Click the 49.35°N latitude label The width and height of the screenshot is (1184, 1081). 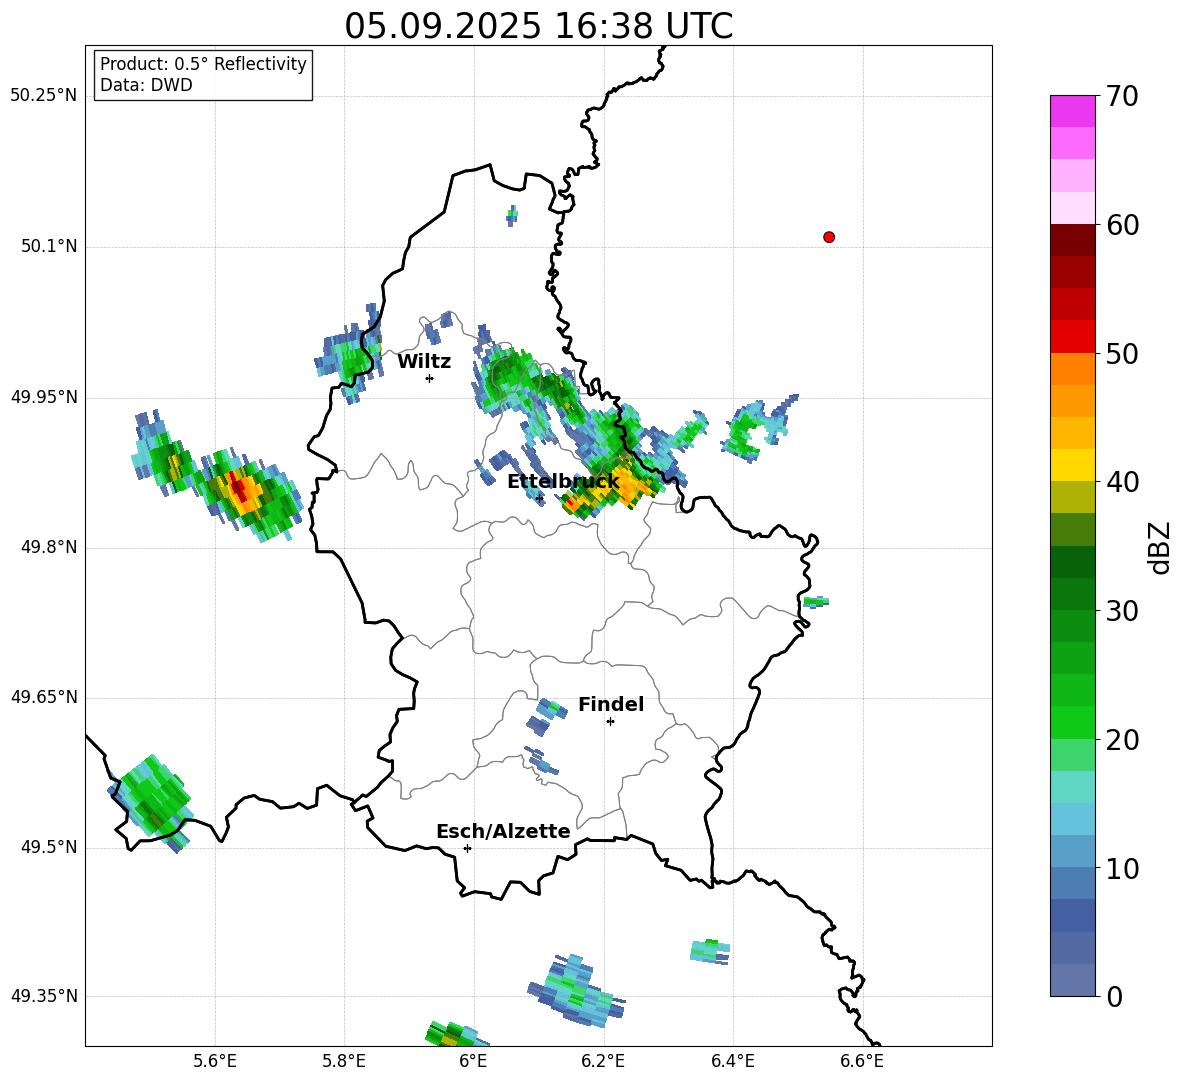tap(44, 996)
